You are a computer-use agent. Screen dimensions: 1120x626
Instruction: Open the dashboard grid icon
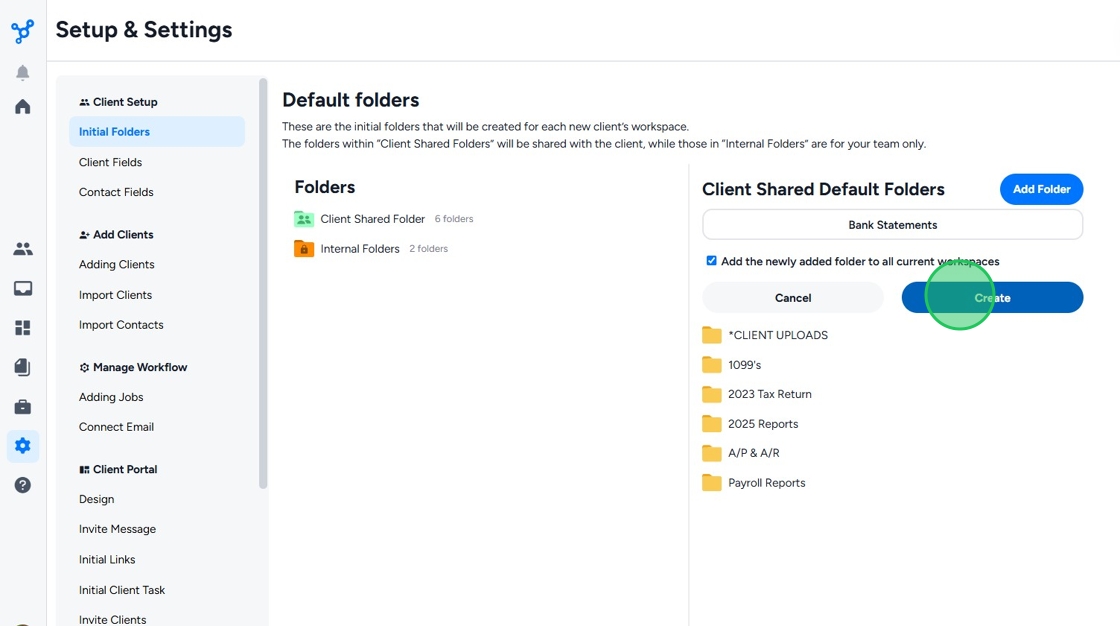pyautogui.click(x=22, y=328)
